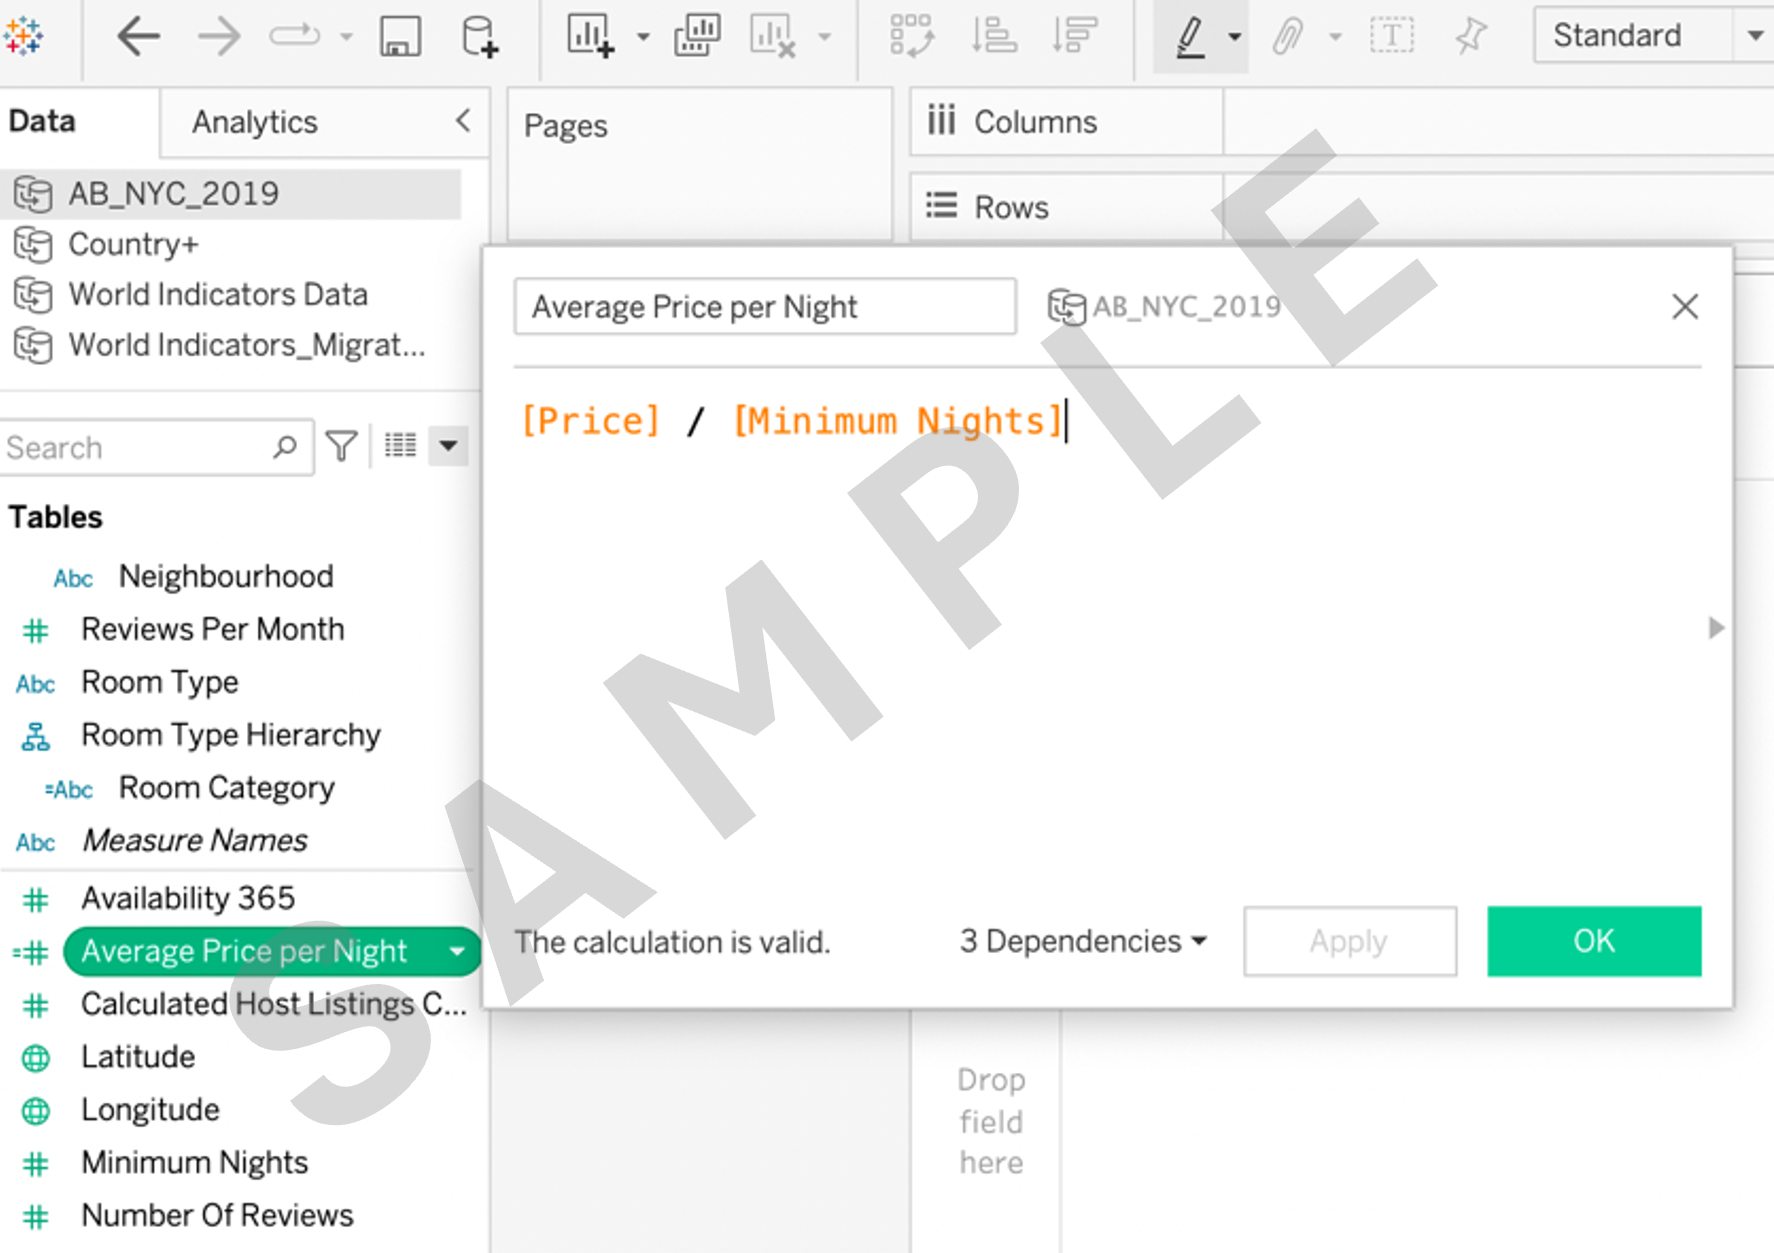Click the Swap Rows and Columns icon
The width and height of the screenshot is (1774, 1253).
click(x=911, y=37)
